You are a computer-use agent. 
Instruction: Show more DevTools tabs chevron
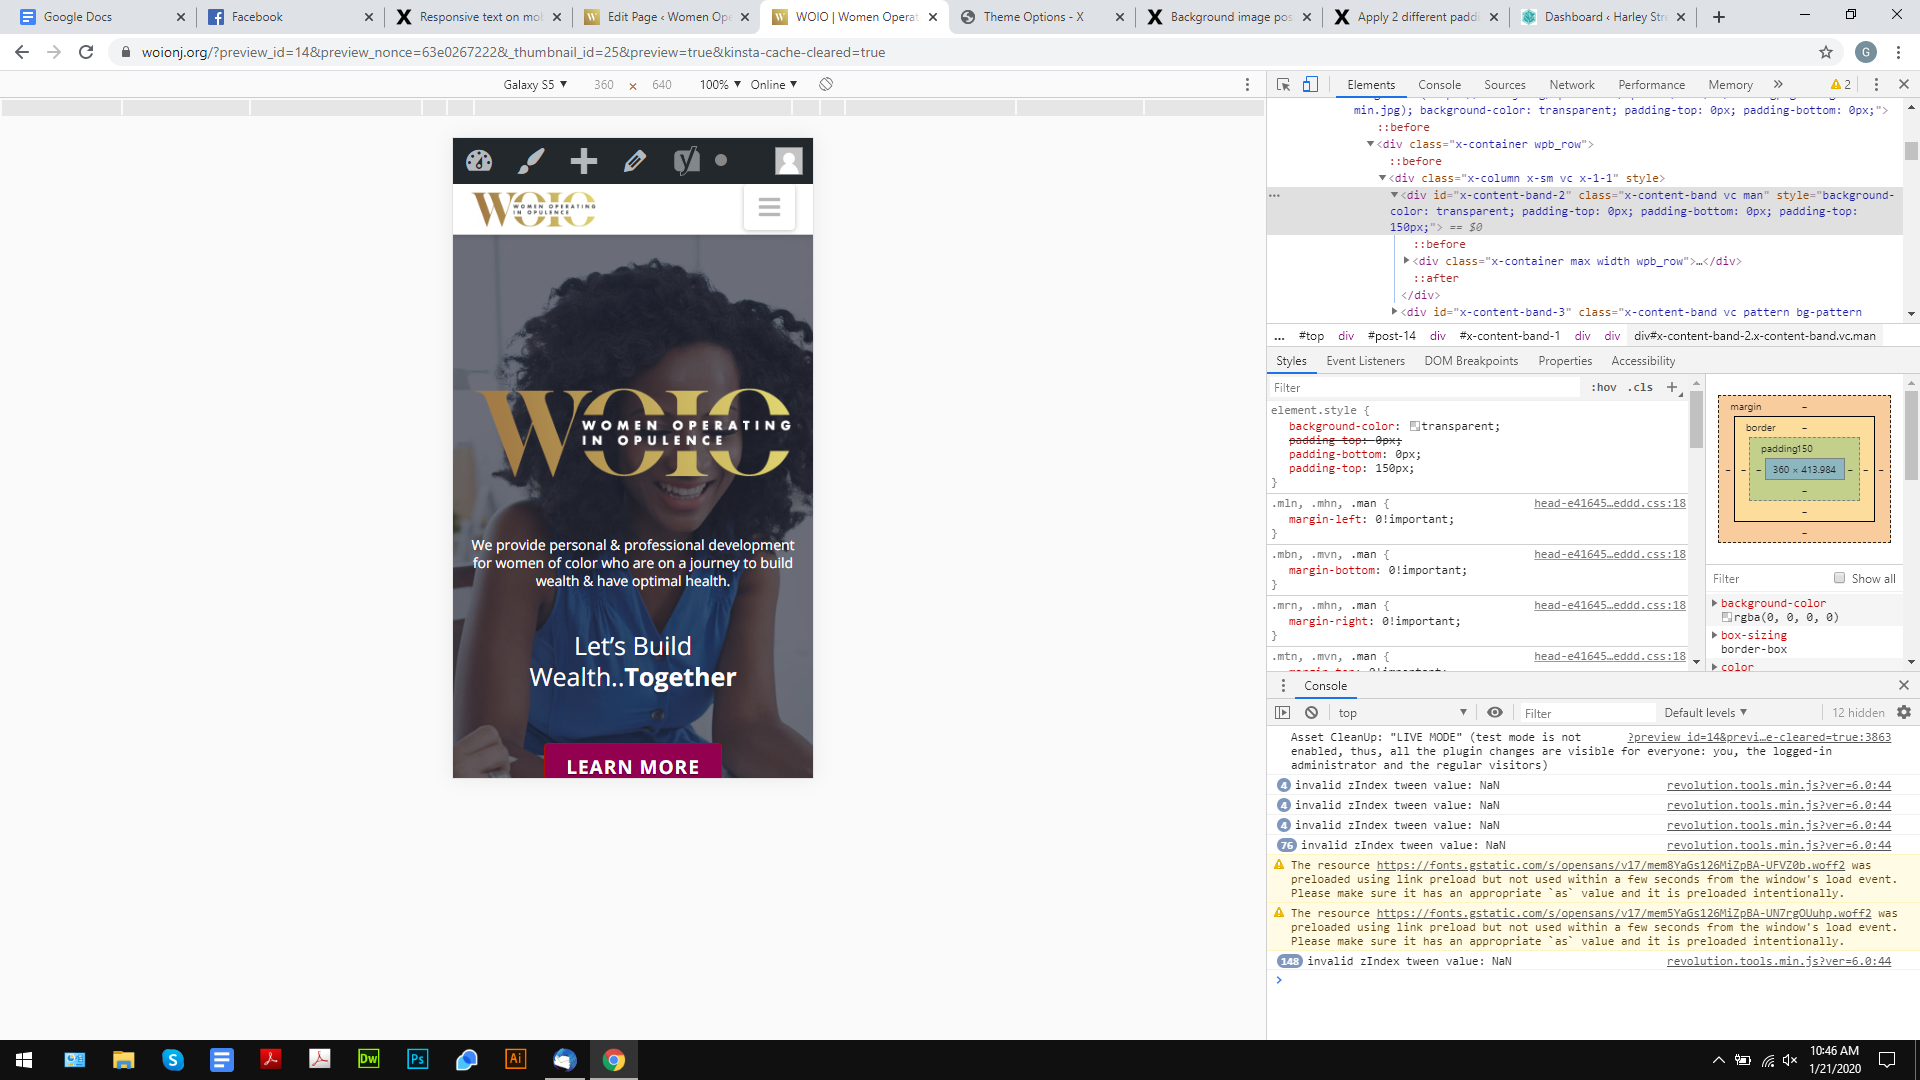click(1778, 85)
